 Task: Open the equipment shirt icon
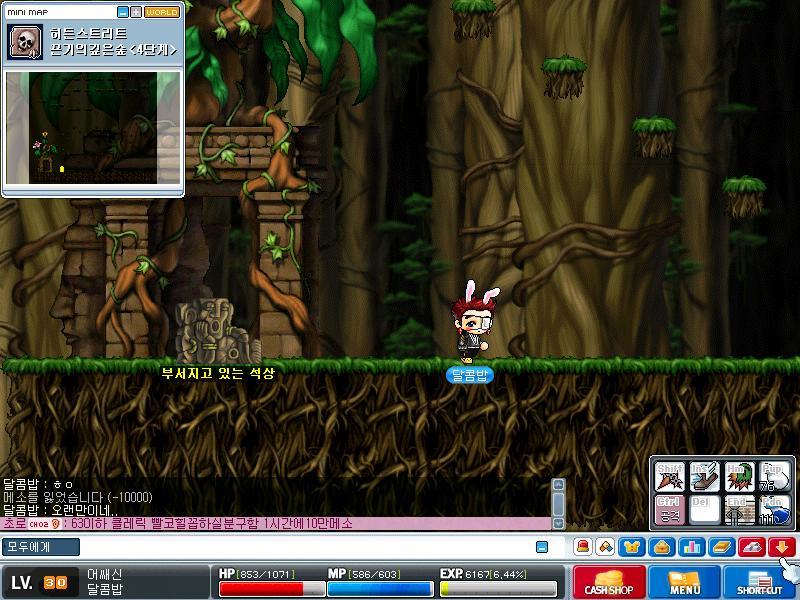tap(632, 547)
